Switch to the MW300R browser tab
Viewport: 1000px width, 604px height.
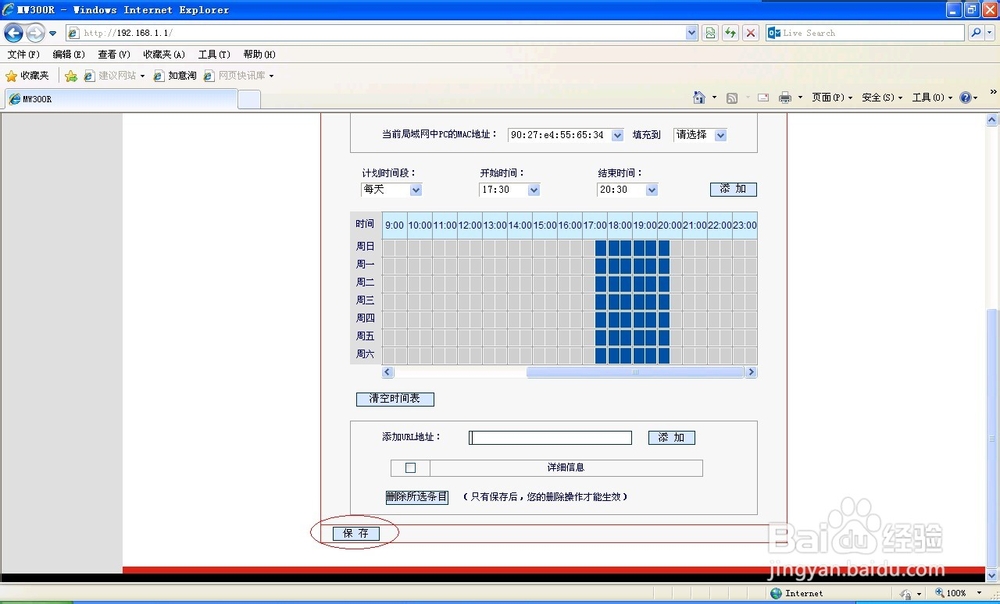(40, 98)
